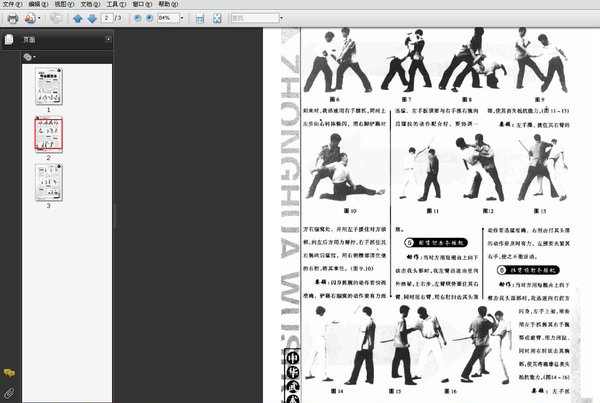Image resolution: width=600 pixels, height=403 pixels.
Task: Open the 文件 menu
Action: point(12,4)
